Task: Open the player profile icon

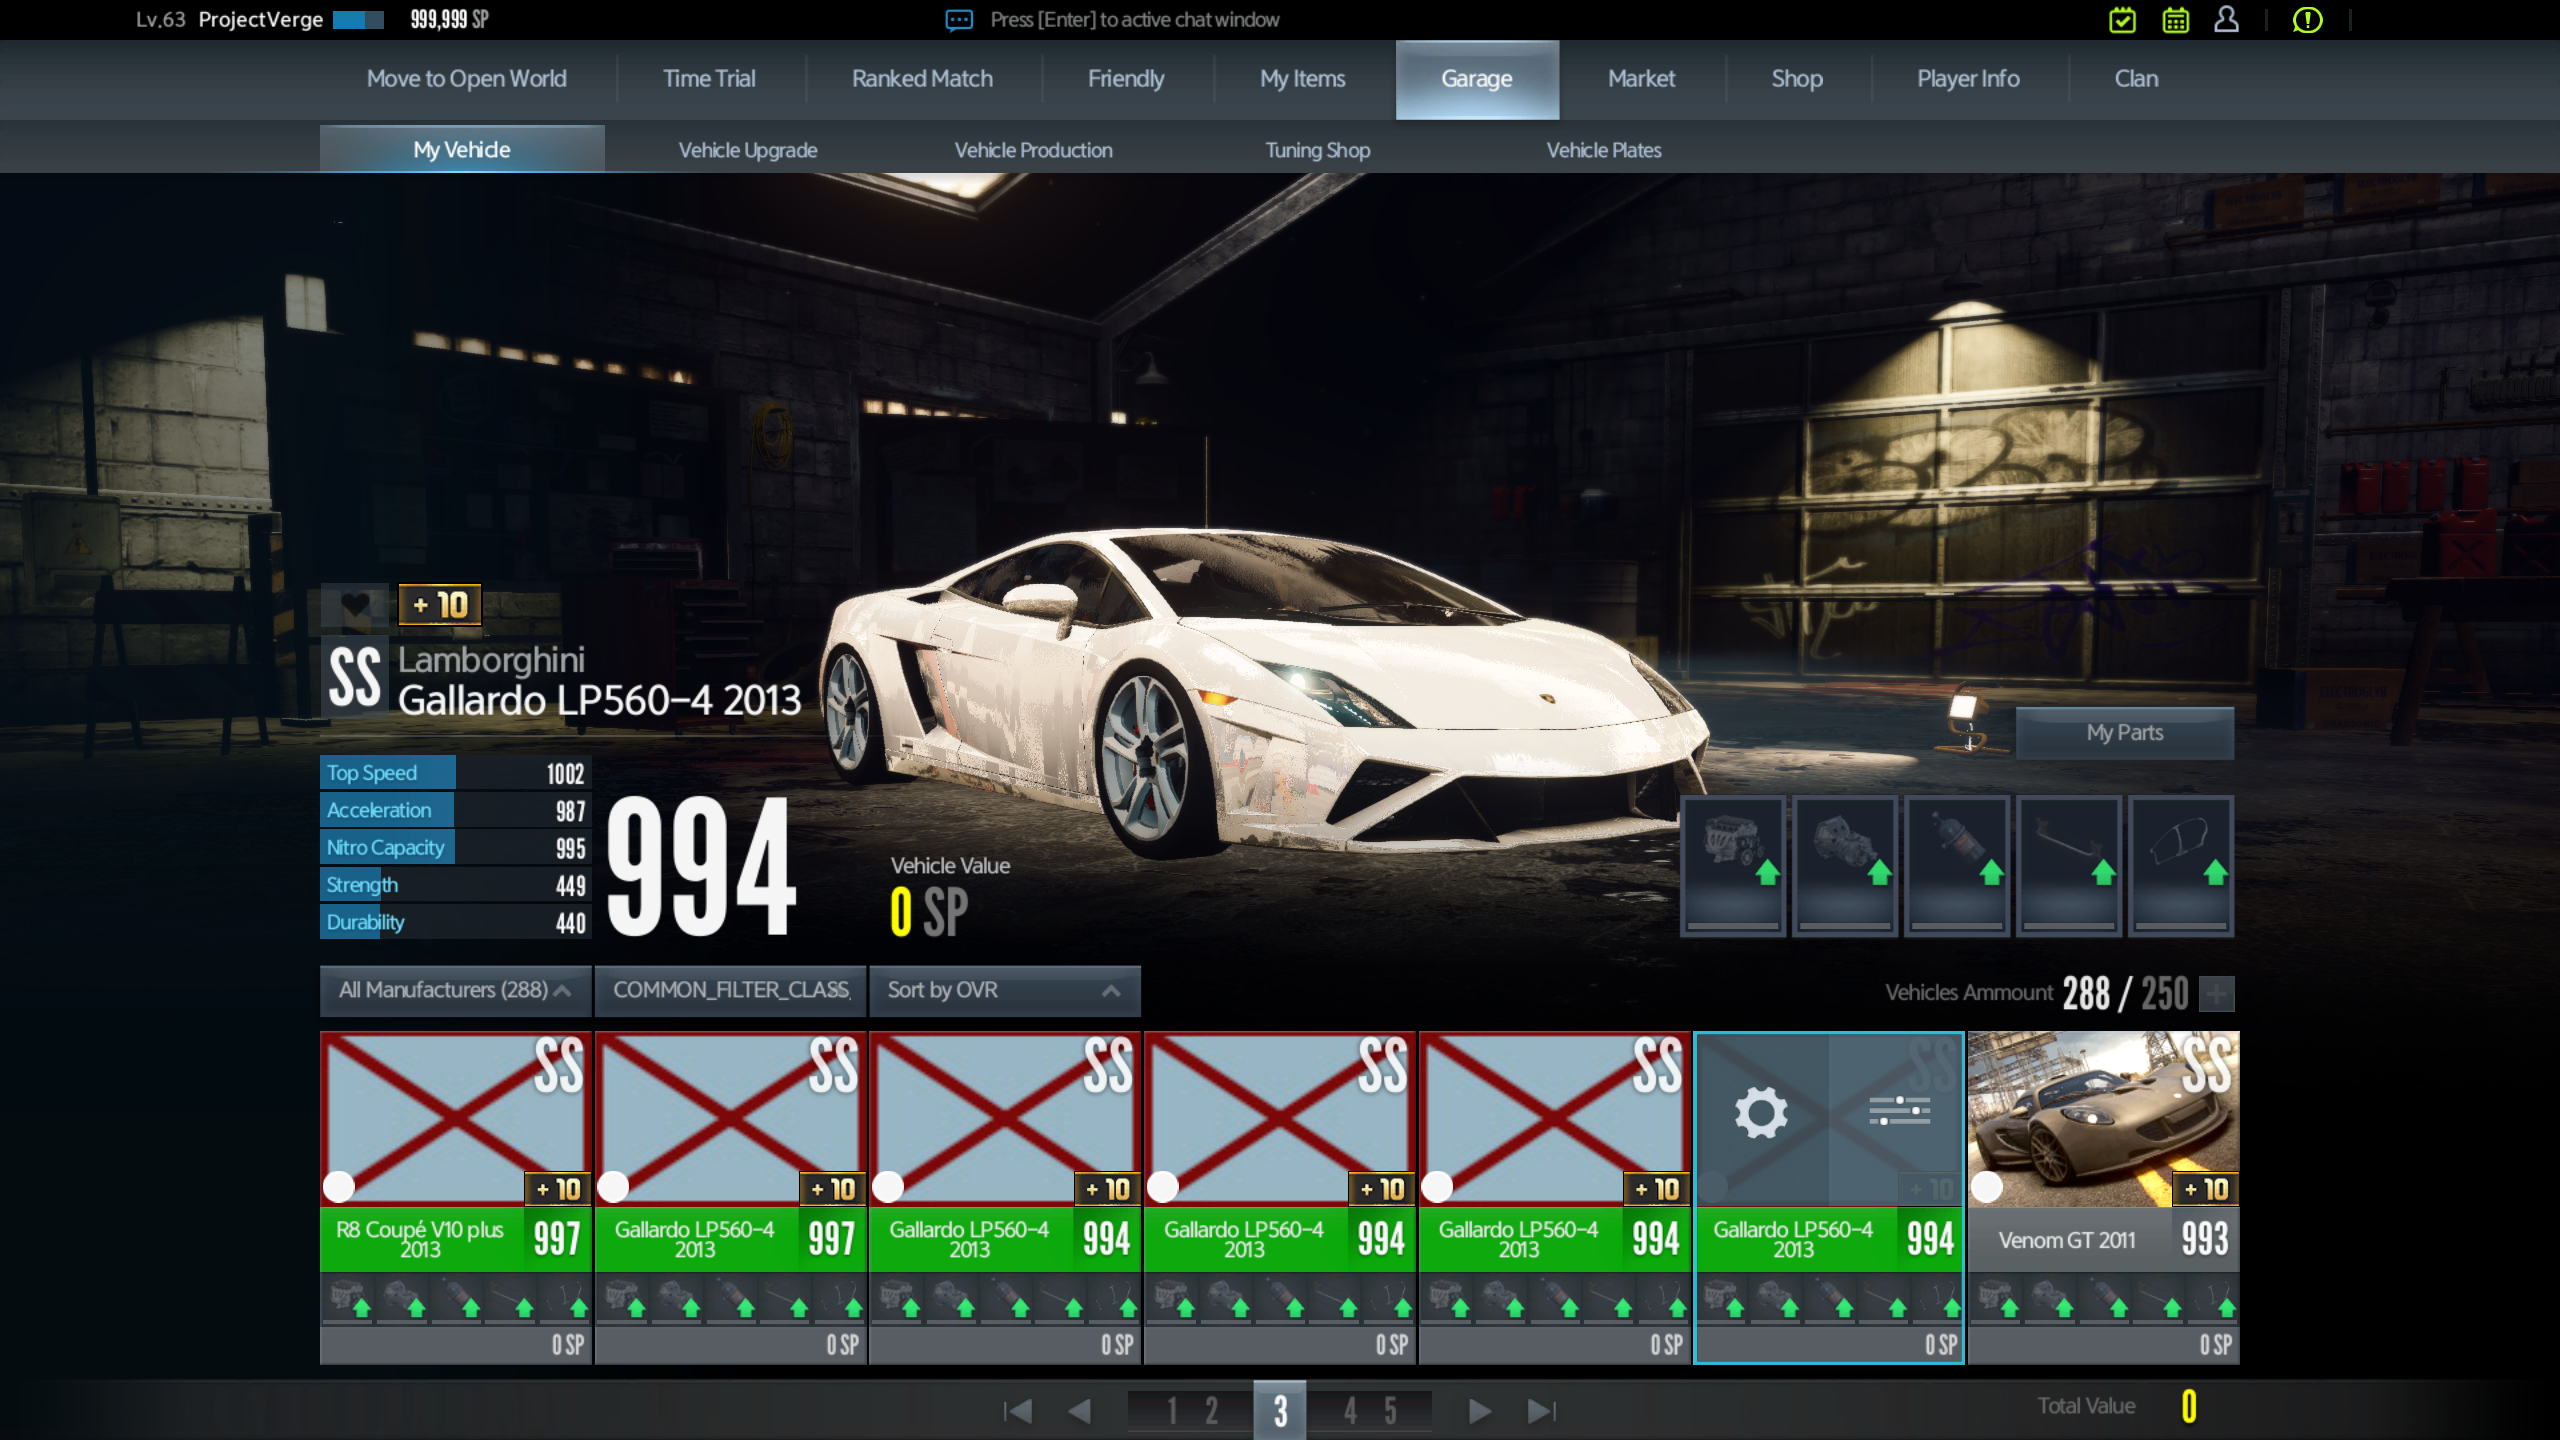Action: pos(2226,20)
